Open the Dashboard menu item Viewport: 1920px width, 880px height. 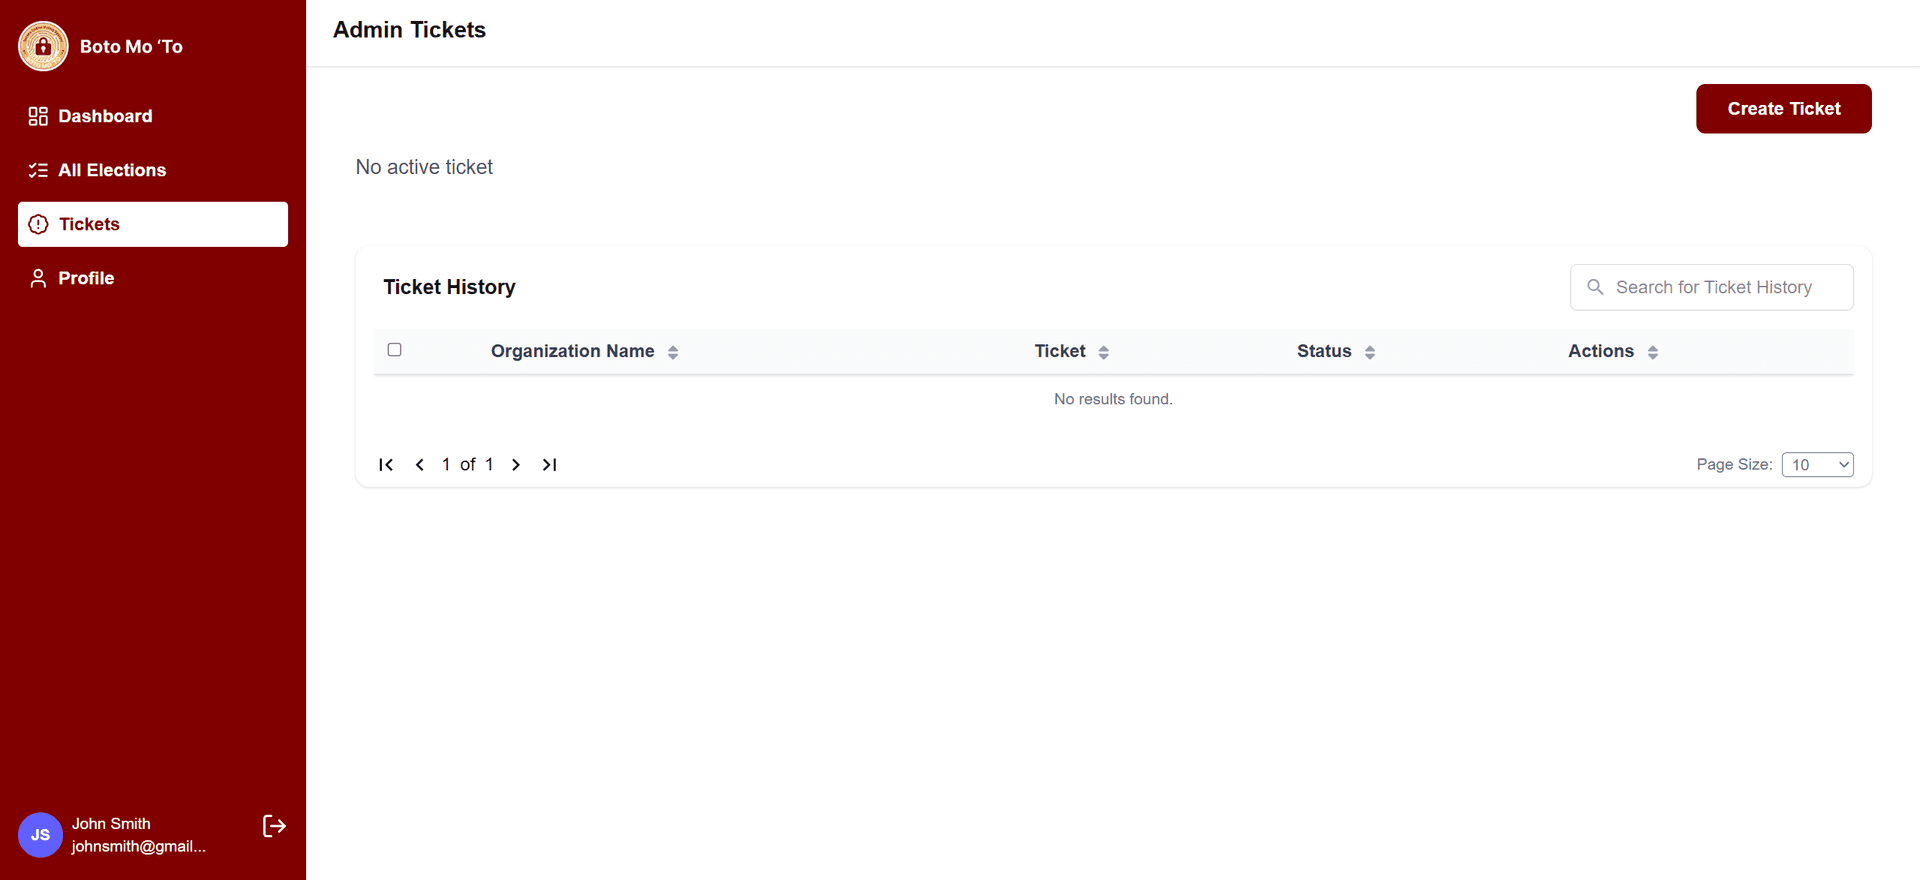[105, 116]
